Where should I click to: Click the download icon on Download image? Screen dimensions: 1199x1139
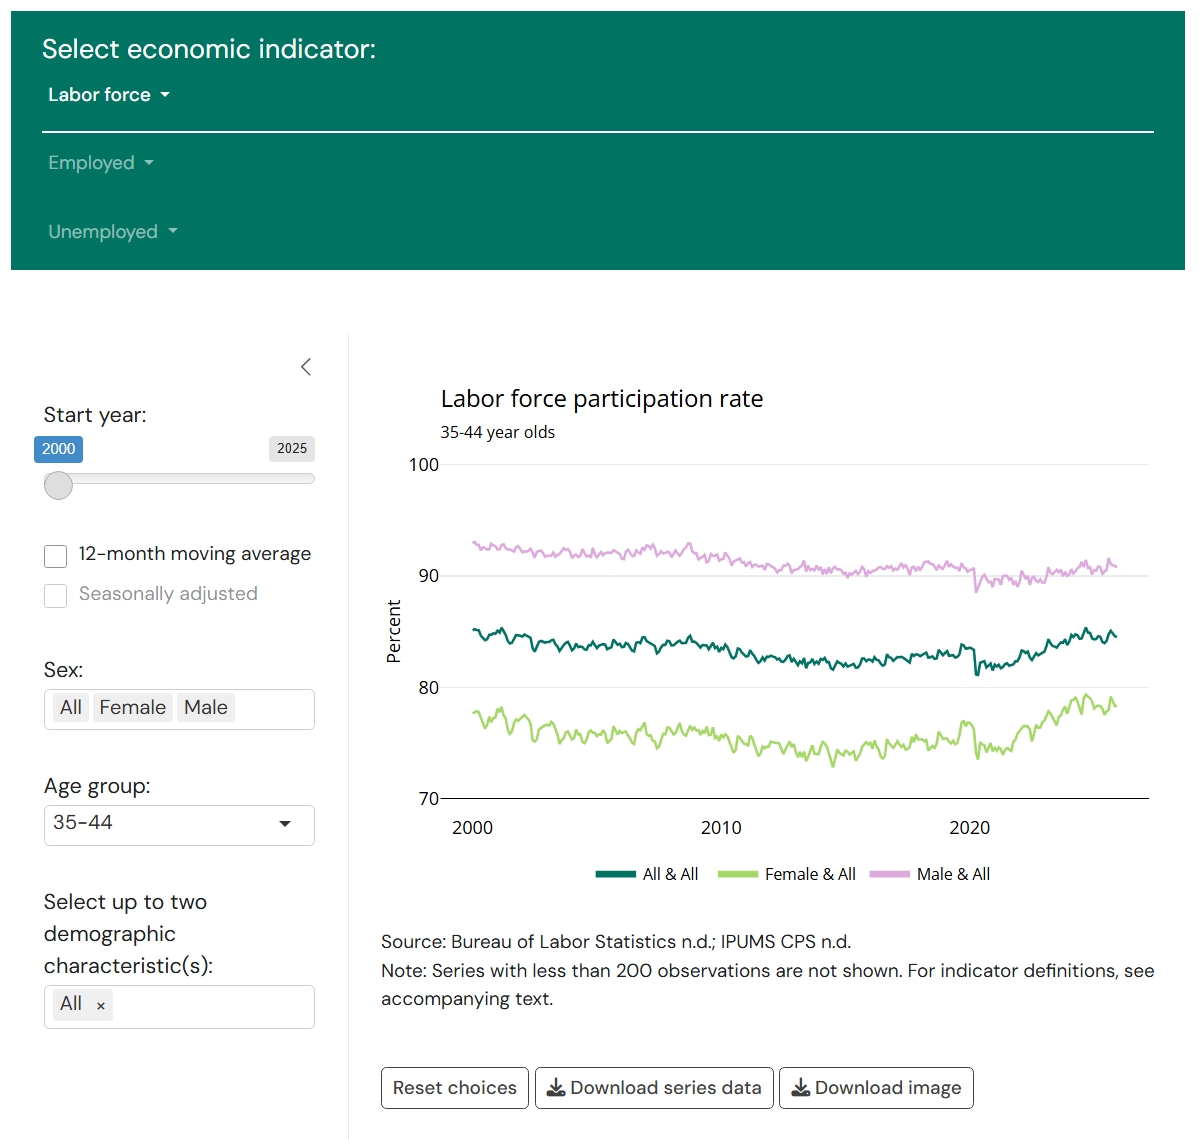tap(801, 1088)
